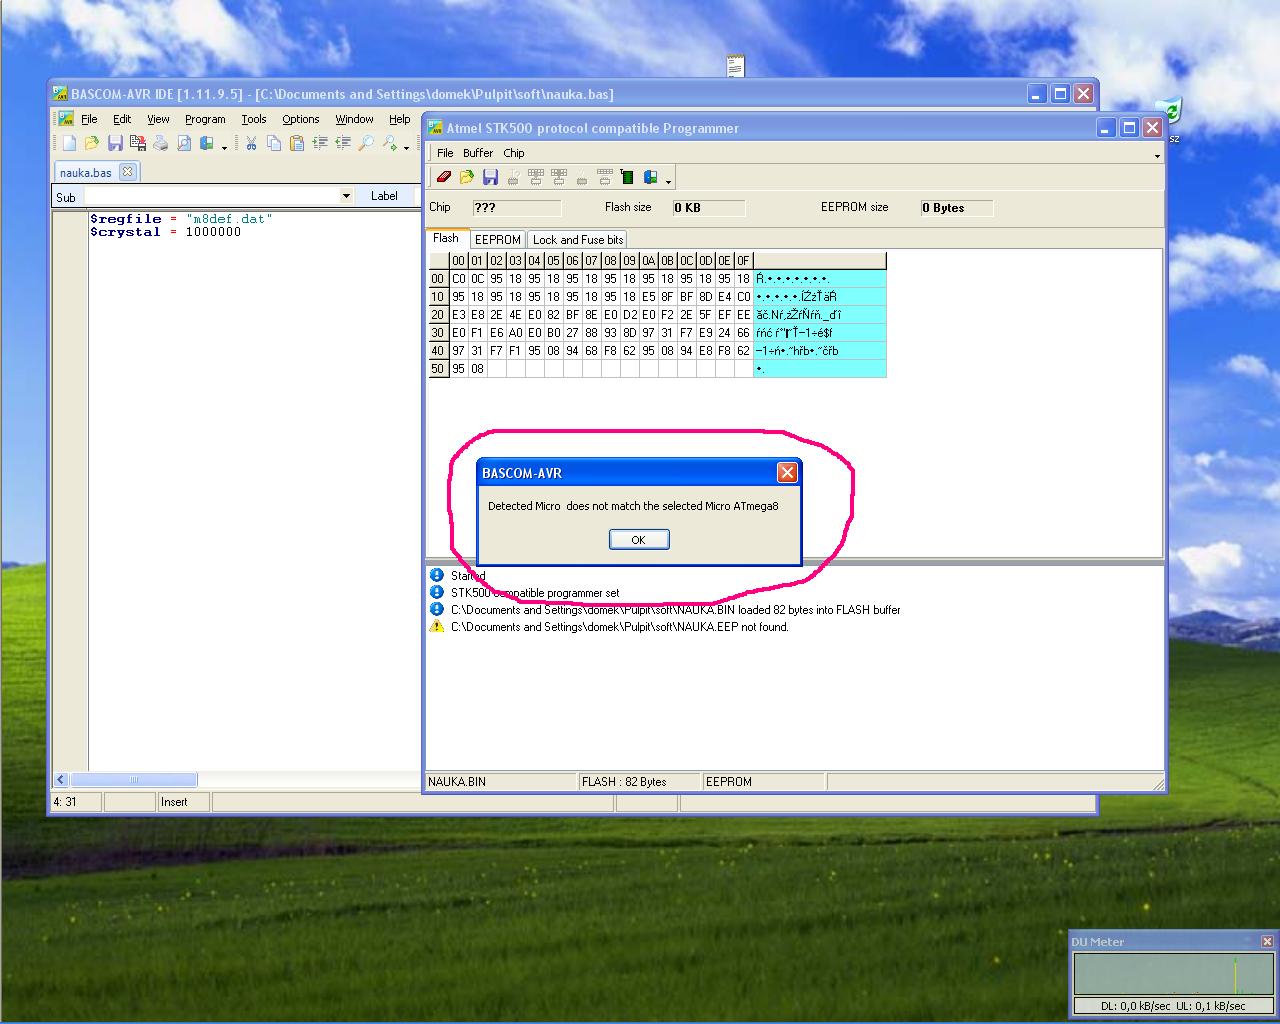The height and width of the screenshot is (1024, 1280).
Task: Close the nauka.bas tab with its X icon
Action: point(127,171)
